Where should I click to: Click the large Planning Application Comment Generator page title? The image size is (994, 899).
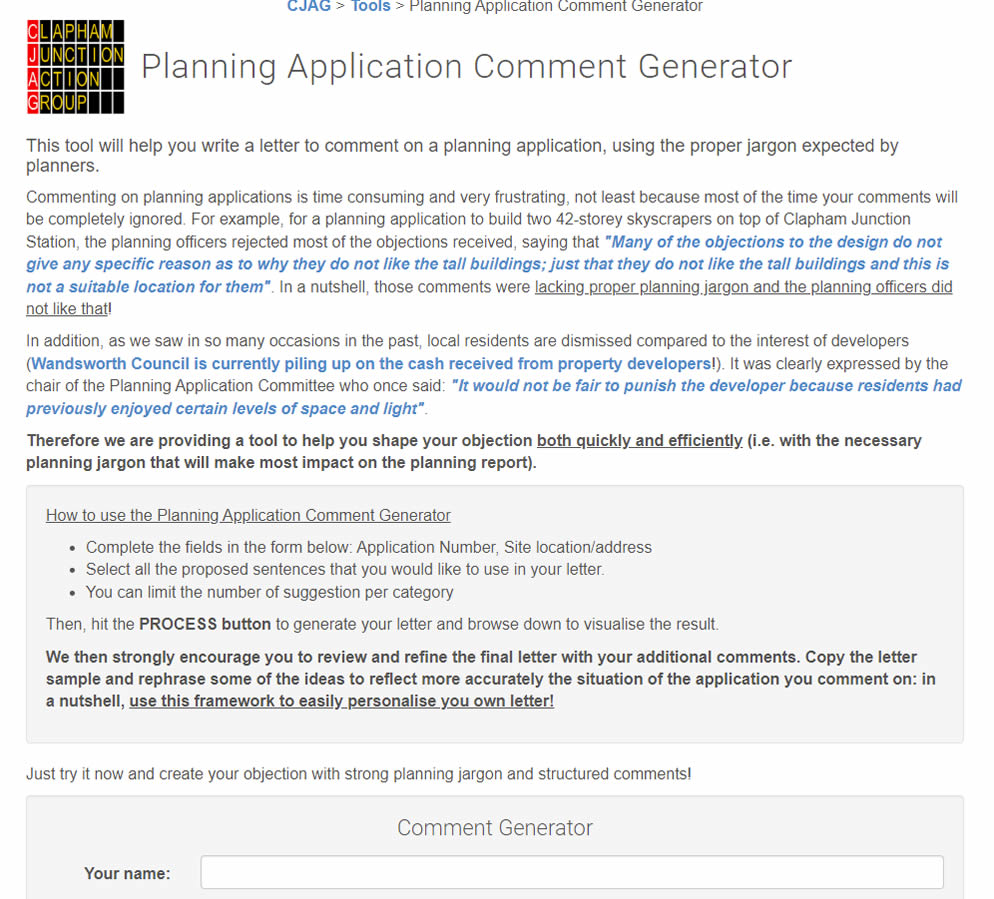(x=467, y=67)
